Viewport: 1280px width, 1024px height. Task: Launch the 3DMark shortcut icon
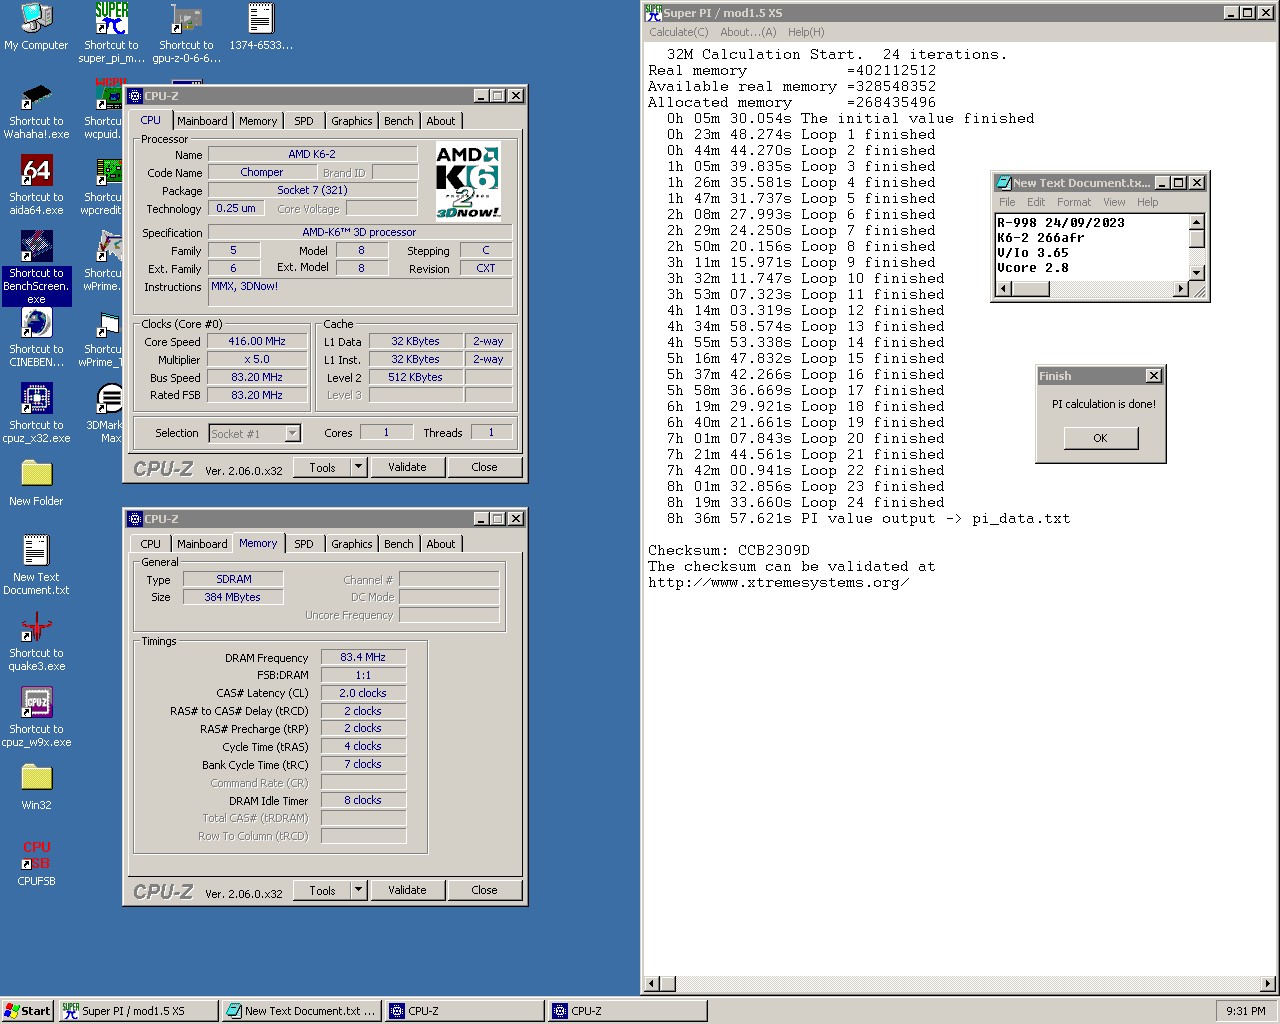(108, 414)
